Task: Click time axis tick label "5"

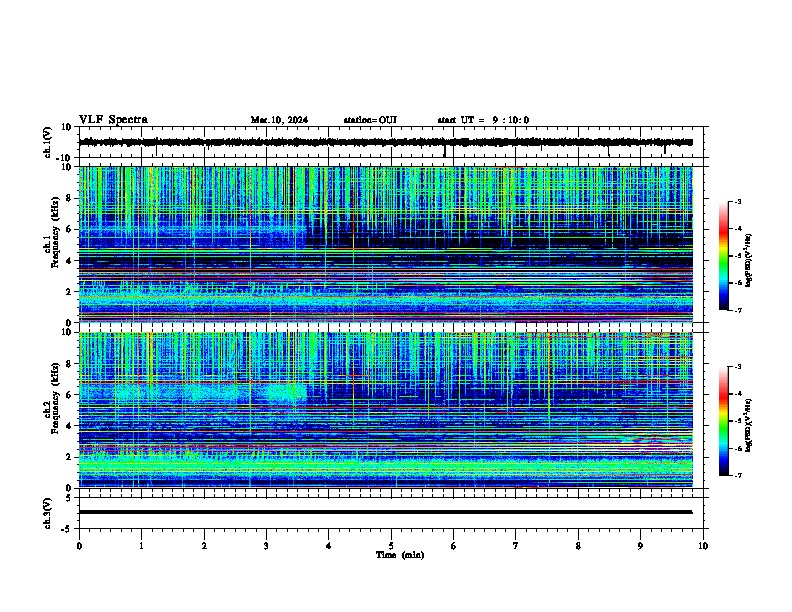Action: pos(391,546)
